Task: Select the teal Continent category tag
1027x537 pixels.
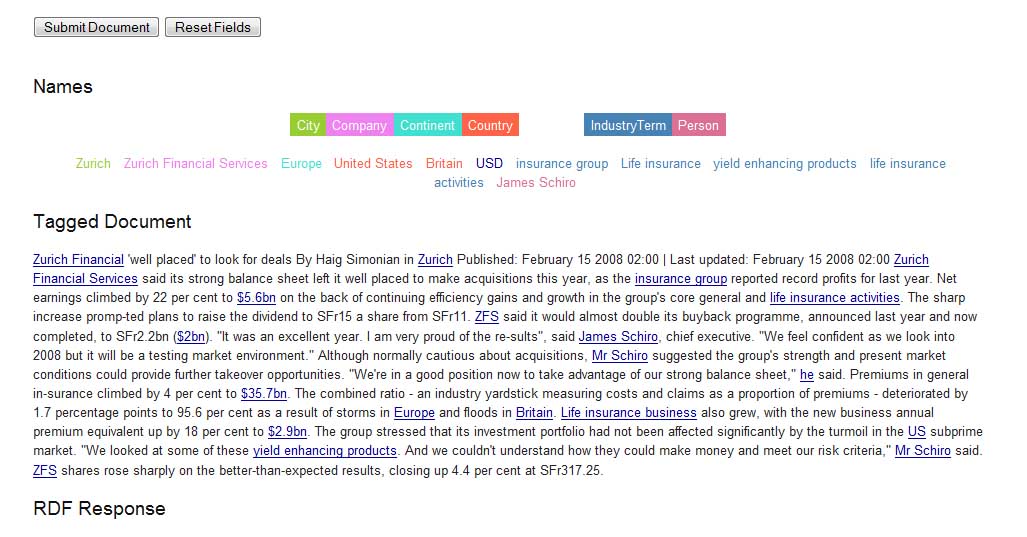Action: [427, 125]
